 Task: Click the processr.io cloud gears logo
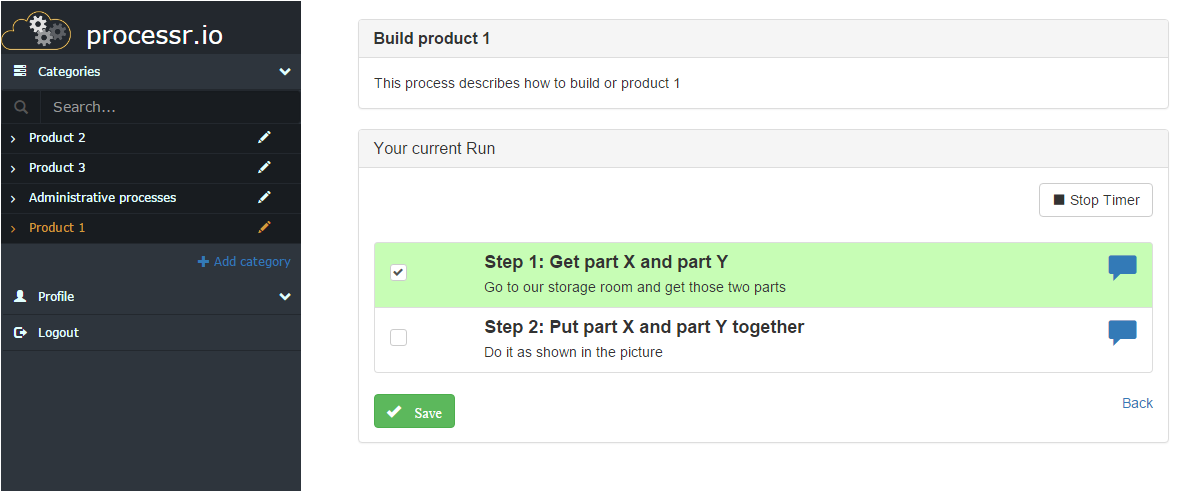[x=37, y=31]
